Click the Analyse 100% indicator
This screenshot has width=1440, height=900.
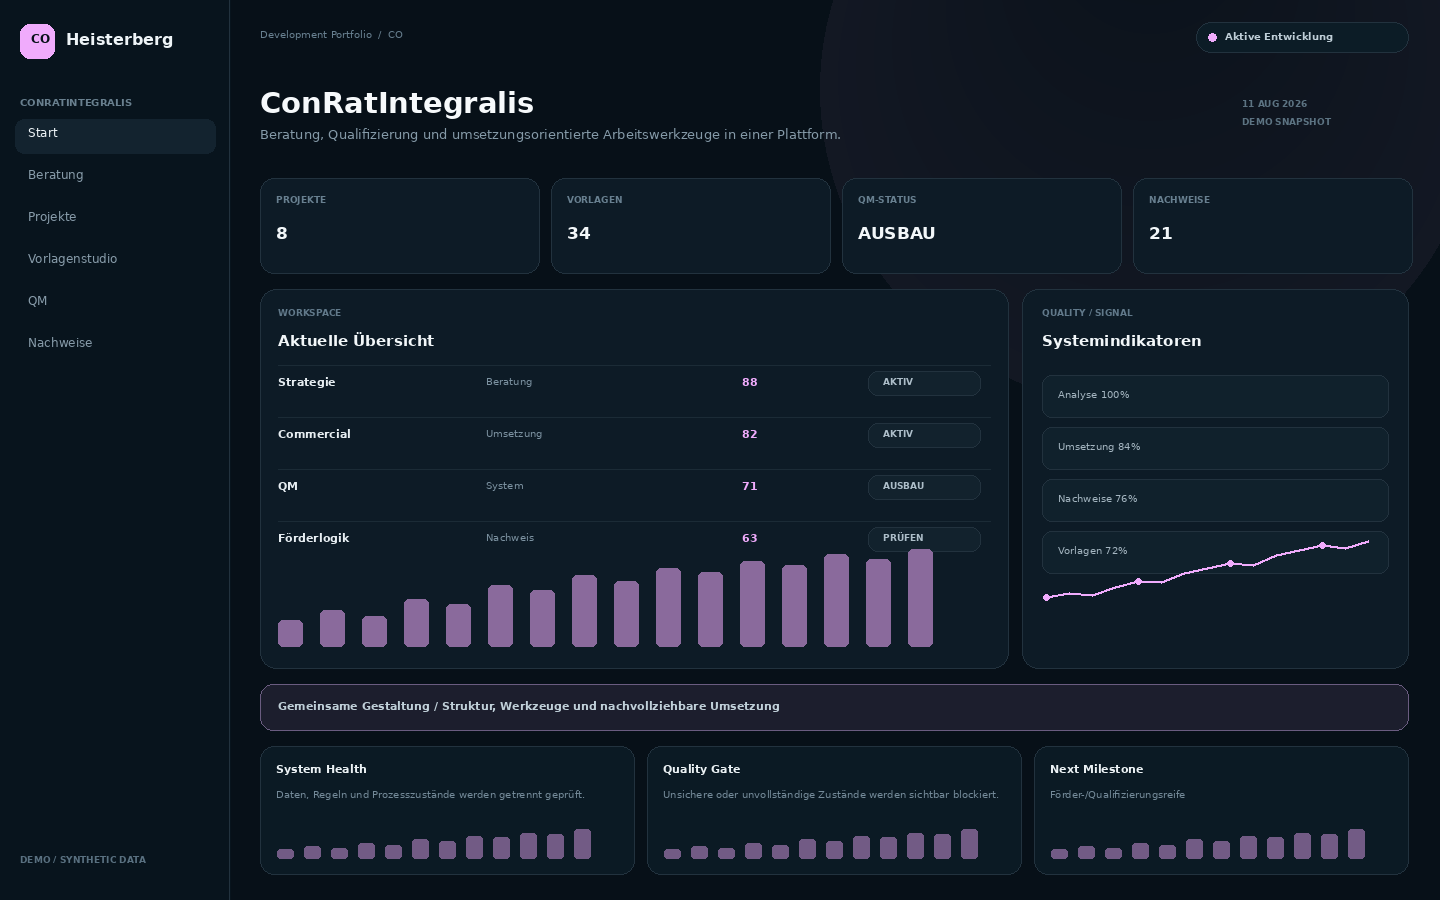(x=1215, y=396)
